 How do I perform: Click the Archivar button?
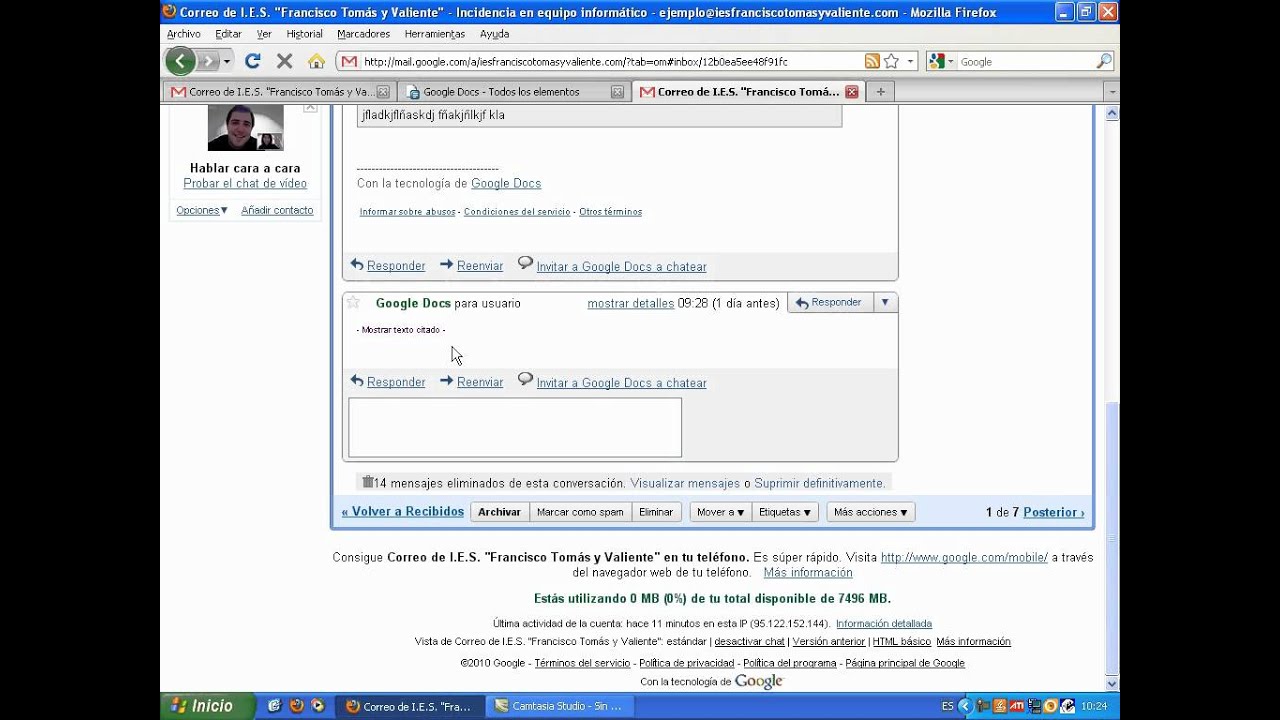tap(499, 512)
